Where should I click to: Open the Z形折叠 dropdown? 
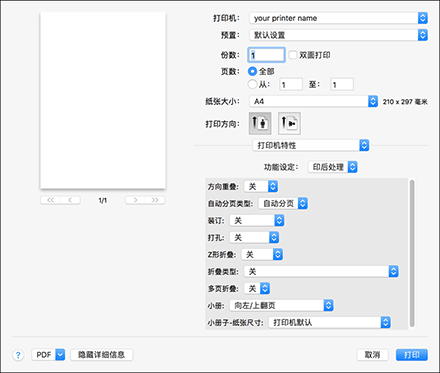[x=262, y=254]
